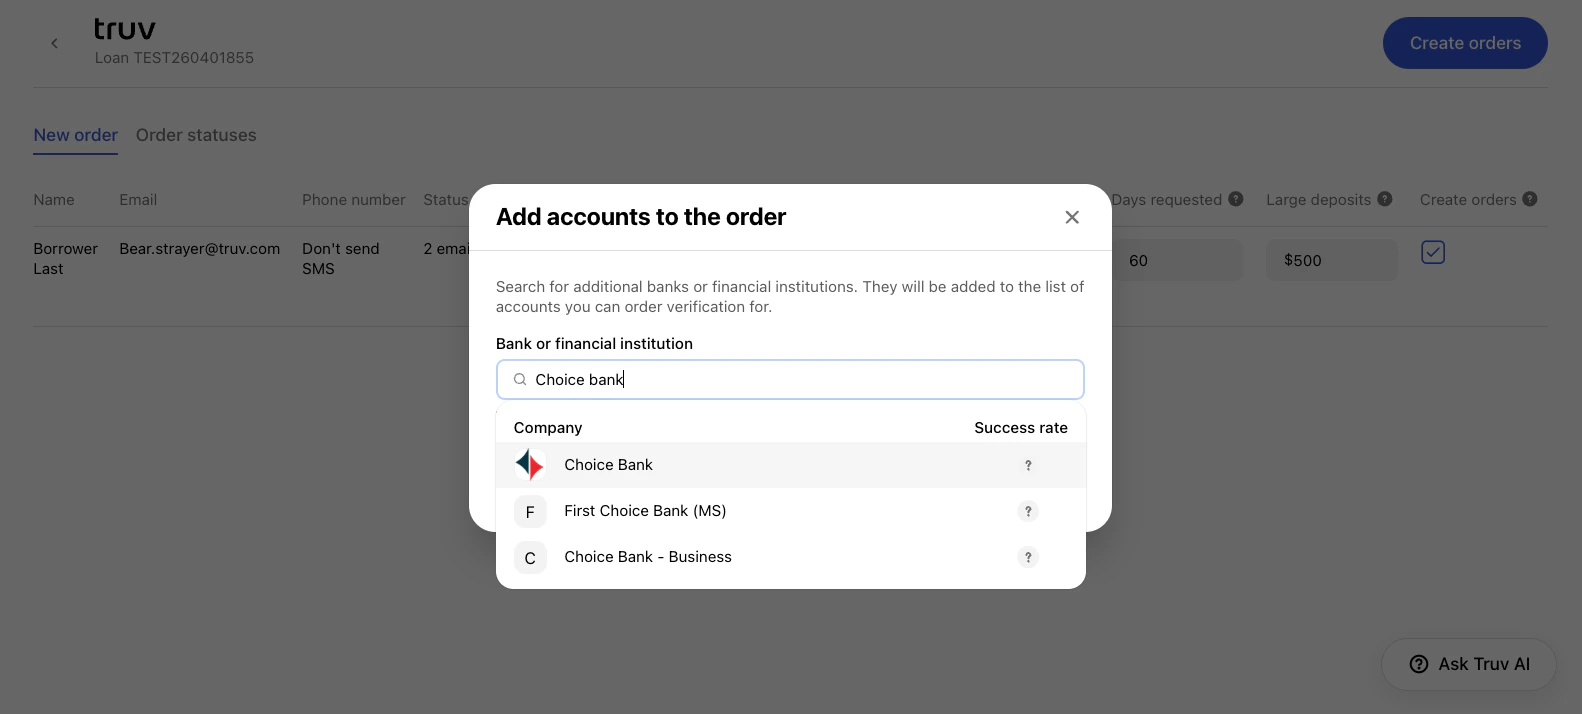Select the New order tab
This screenshot has height=714, width=1582.
(75, 135)
